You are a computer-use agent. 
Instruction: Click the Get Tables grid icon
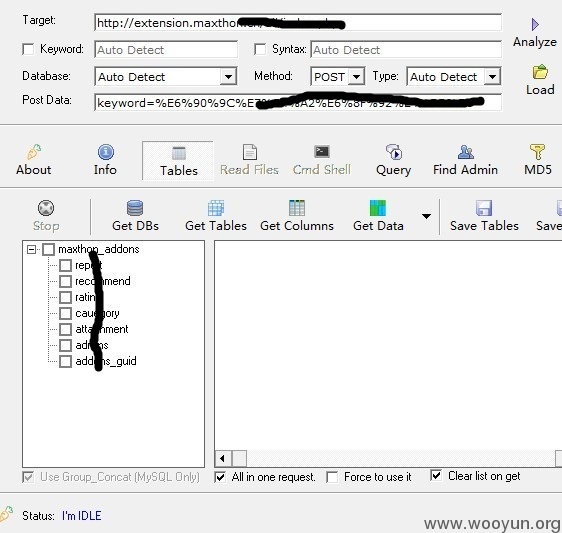216,208
